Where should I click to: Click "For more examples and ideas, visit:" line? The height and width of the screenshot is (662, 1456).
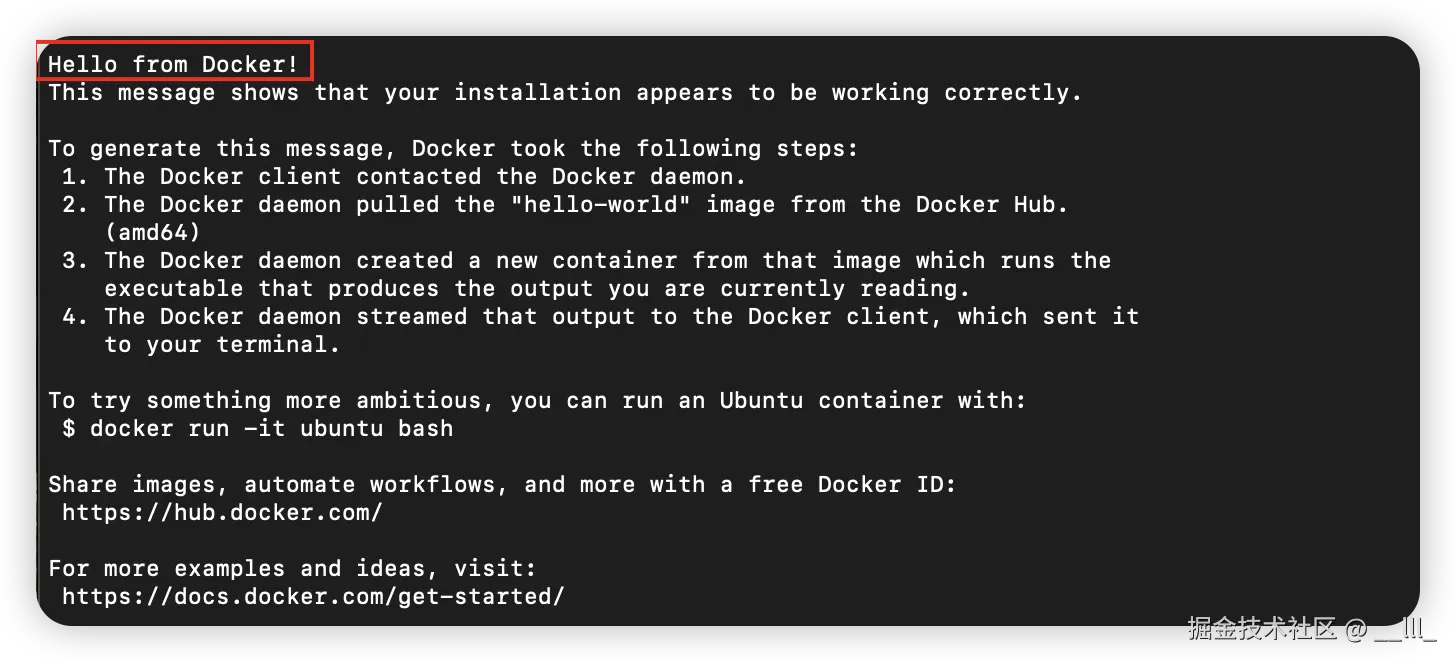pyautogui.click(x=292, y=569)
